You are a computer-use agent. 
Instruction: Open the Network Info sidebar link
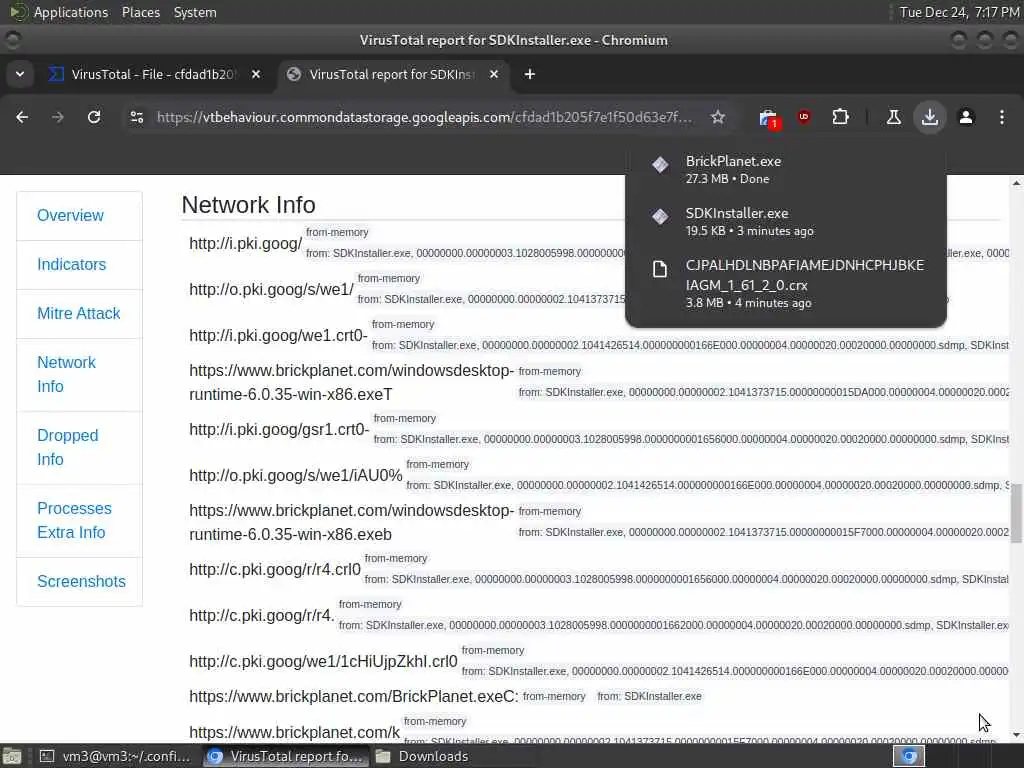[66, 374]
